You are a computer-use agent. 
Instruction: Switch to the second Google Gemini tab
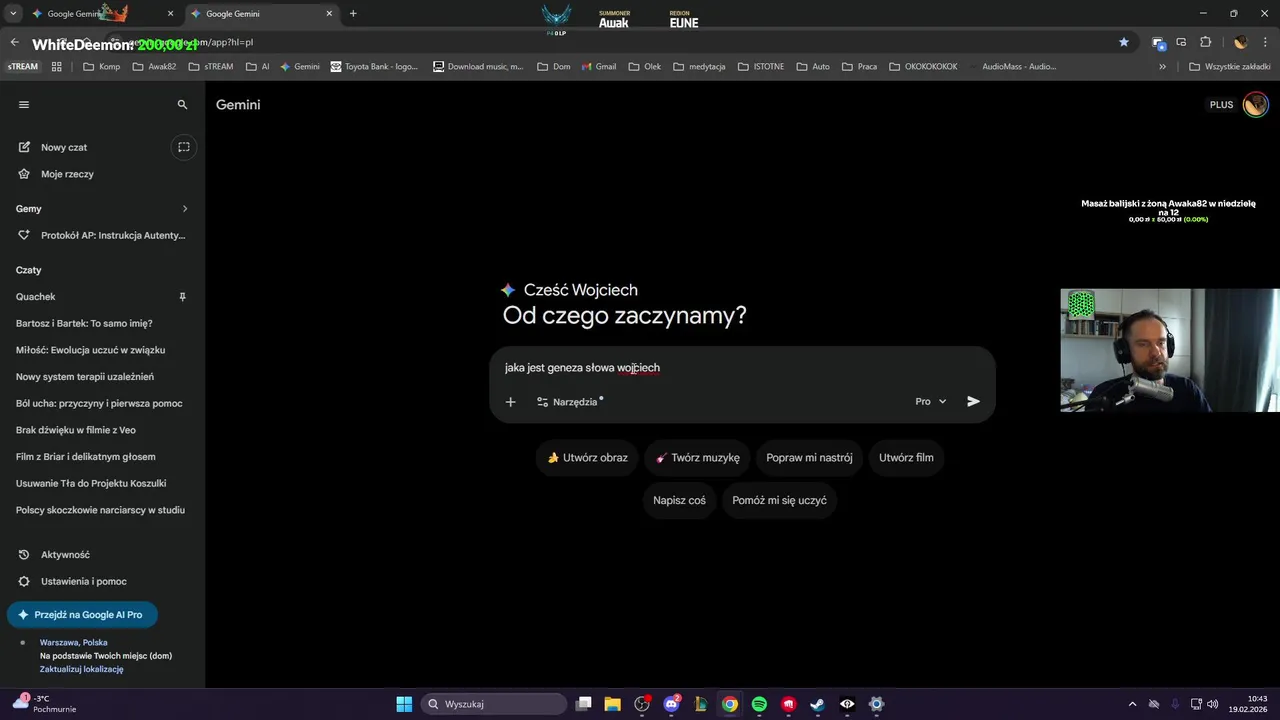point(261,14)
